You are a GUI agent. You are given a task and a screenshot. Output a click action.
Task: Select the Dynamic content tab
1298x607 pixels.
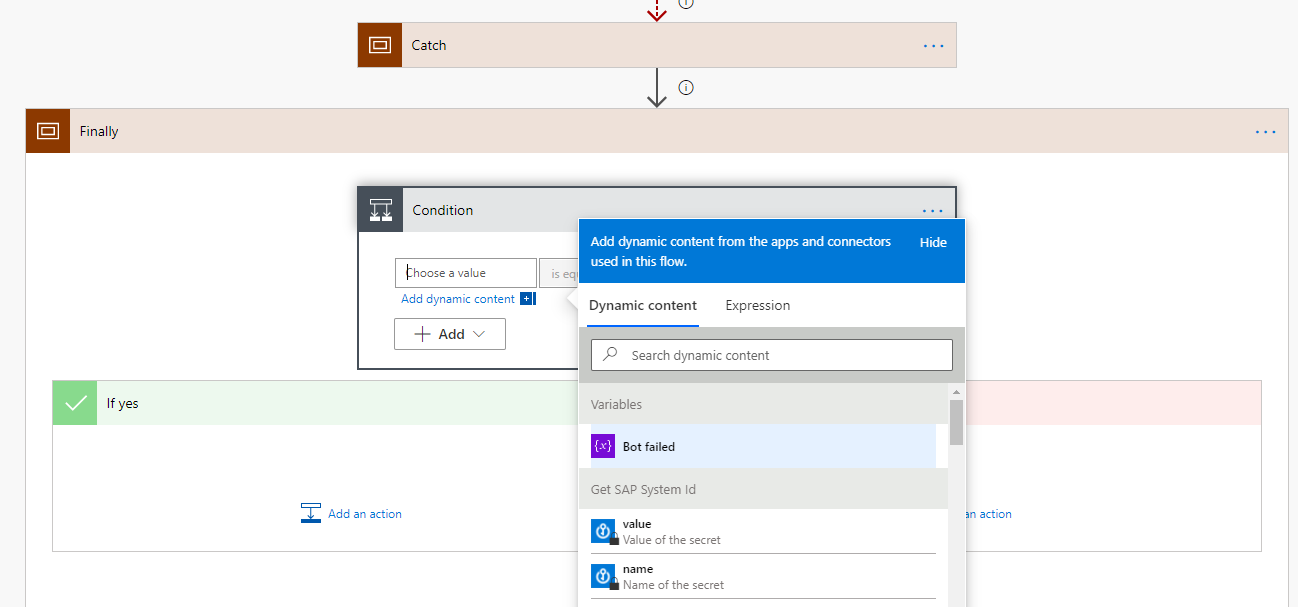pyautogui.click(x=643, y=305)
